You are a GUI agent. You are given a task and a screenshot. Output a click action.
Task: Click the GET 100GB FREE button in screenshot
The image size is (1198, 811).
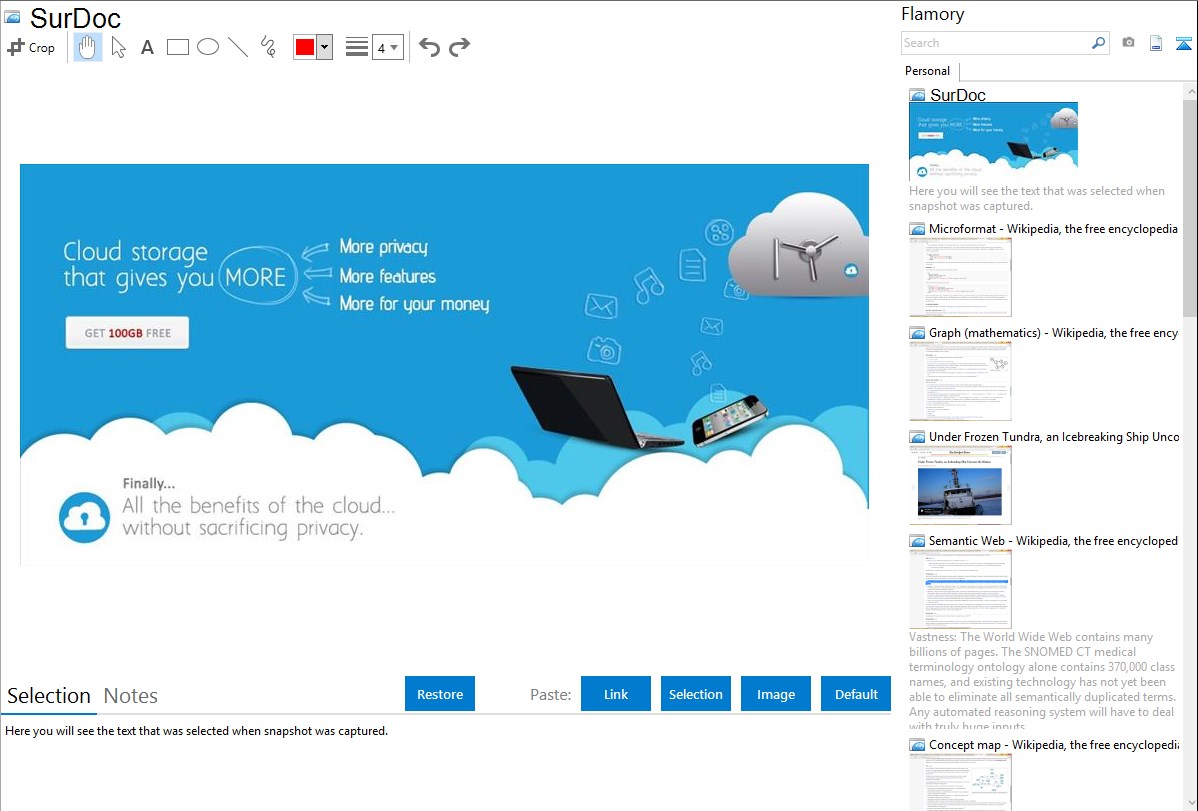tap(128, 333)
